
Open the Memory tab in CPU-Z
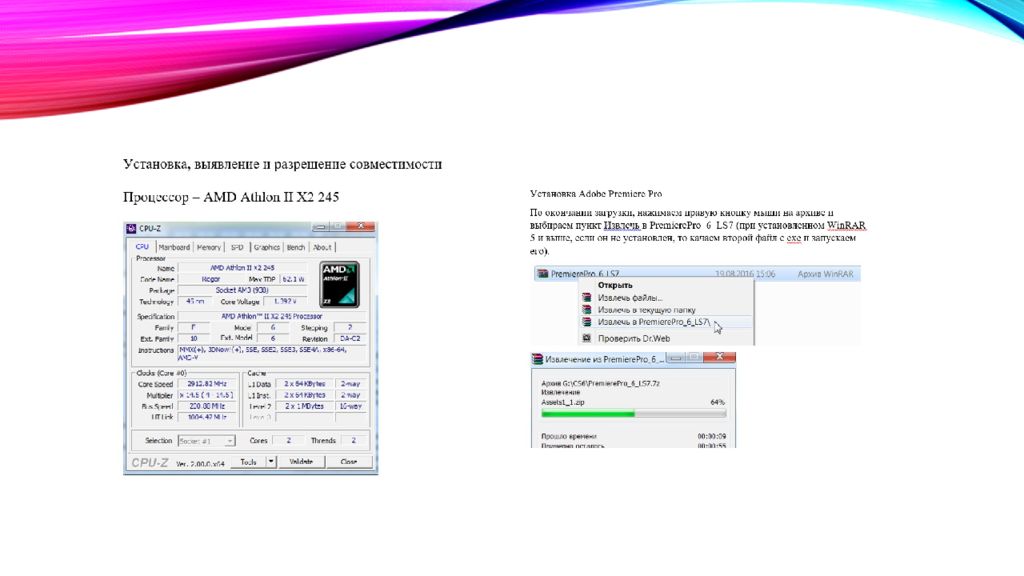[209, 247]
